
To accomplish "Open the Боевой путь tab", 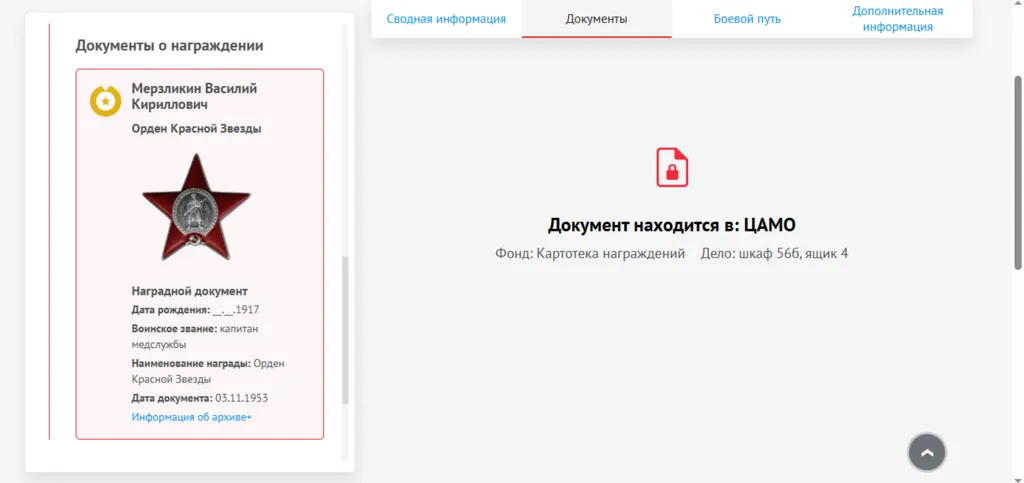I will [x=747, y=19].
